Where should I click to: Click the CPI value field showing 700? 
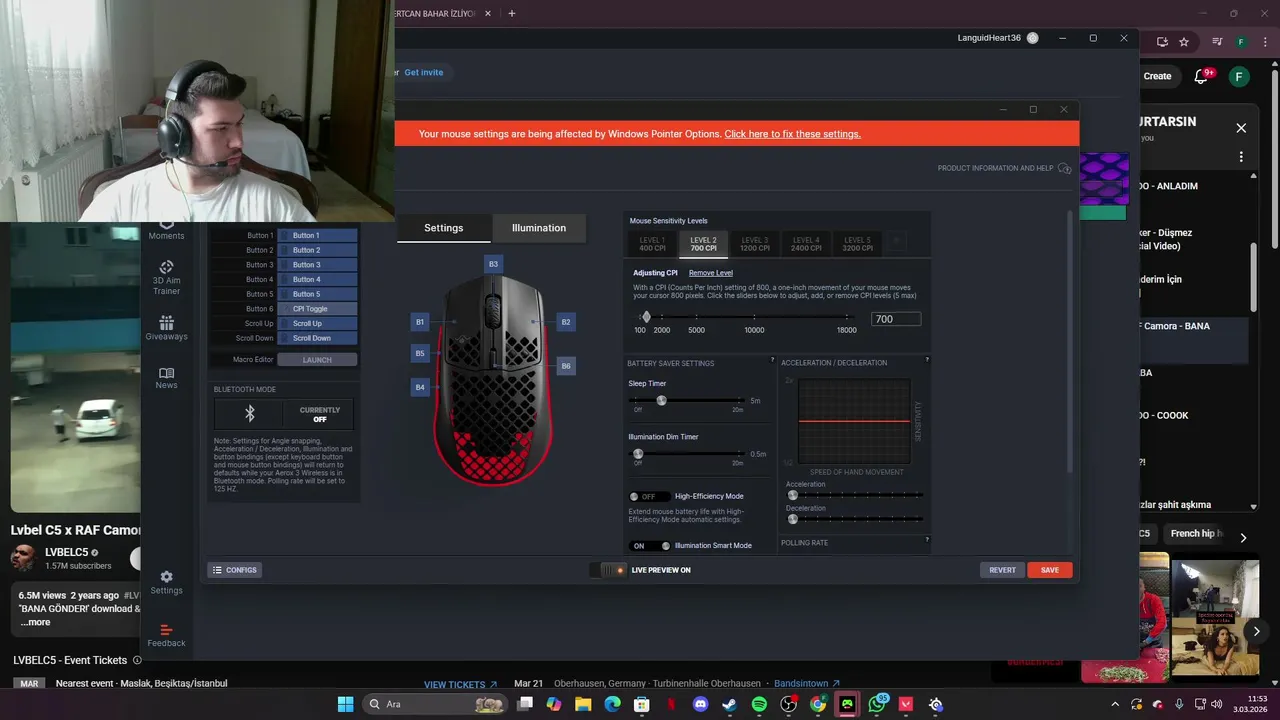pos(896,319)
